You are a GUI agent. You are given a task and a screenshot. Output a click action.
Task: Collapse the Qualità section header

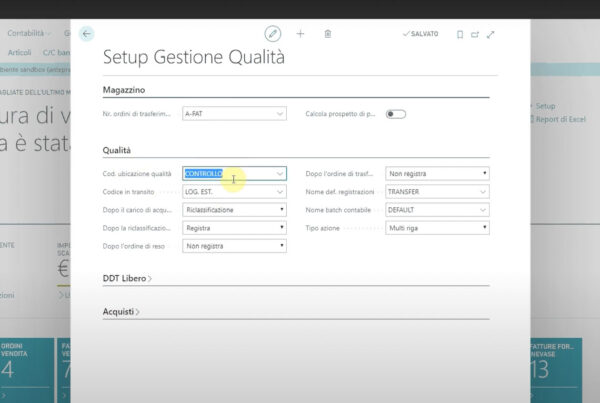pos(117,150)
